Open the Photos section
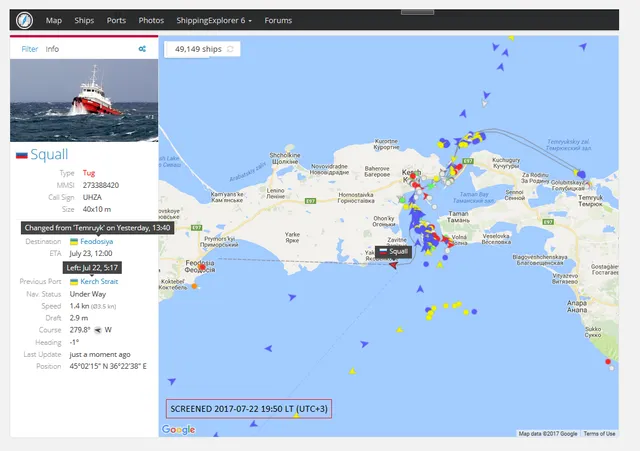The width and height of the screenshot is (640, 451). pos(151,20)
